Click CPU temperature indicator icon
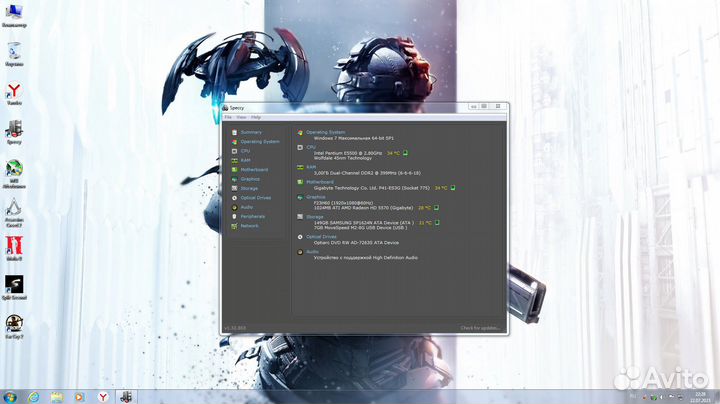Viewport: 720px width, 404px height. tap(405, 153)
